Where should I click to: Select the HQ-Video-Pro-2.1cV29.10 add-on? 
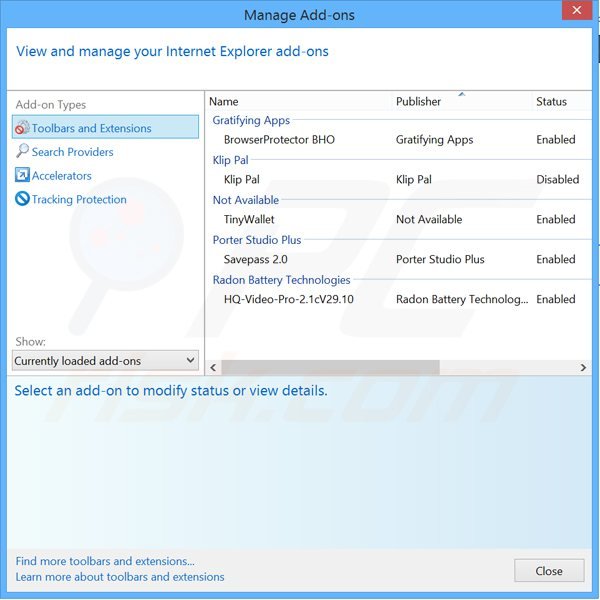click(288, 300)
